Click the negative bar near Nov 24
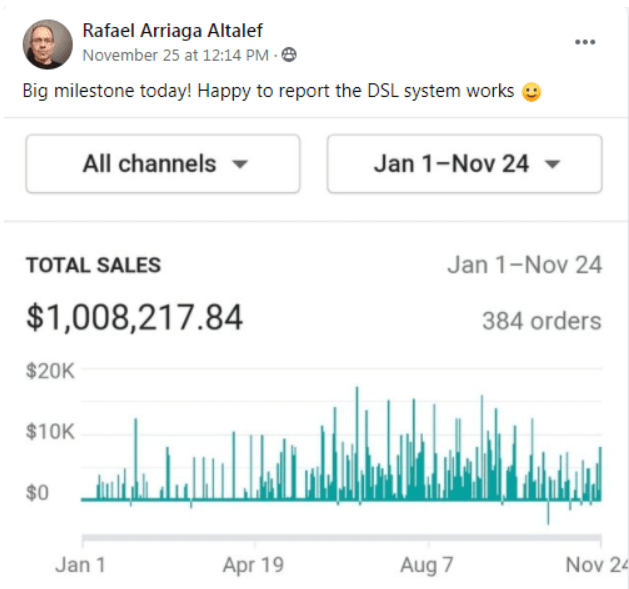629x589 pixels. coord(548,512)
